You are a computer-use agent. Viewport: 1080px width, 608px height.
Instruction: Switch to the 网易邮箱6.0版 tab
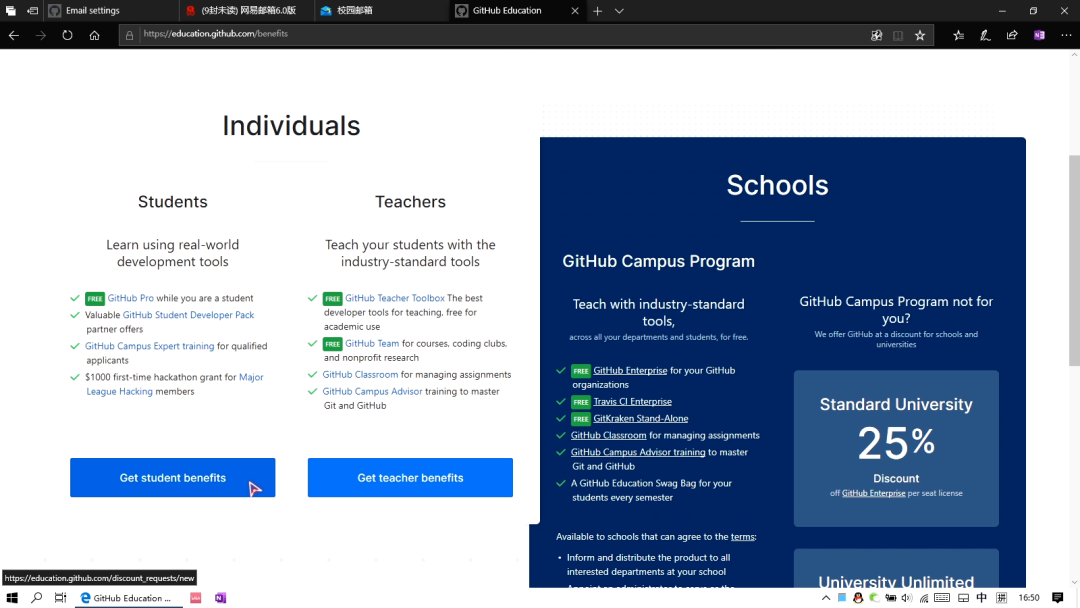pyautogui.click(x=247, y=11)
